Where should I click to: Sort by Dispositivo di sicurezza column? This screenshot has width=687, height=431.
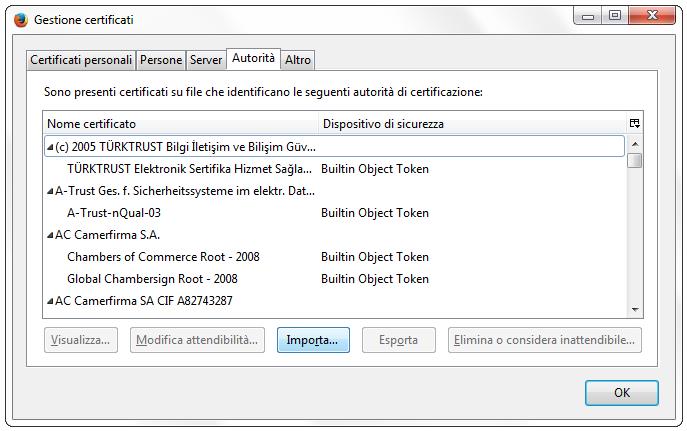(470, 124)
